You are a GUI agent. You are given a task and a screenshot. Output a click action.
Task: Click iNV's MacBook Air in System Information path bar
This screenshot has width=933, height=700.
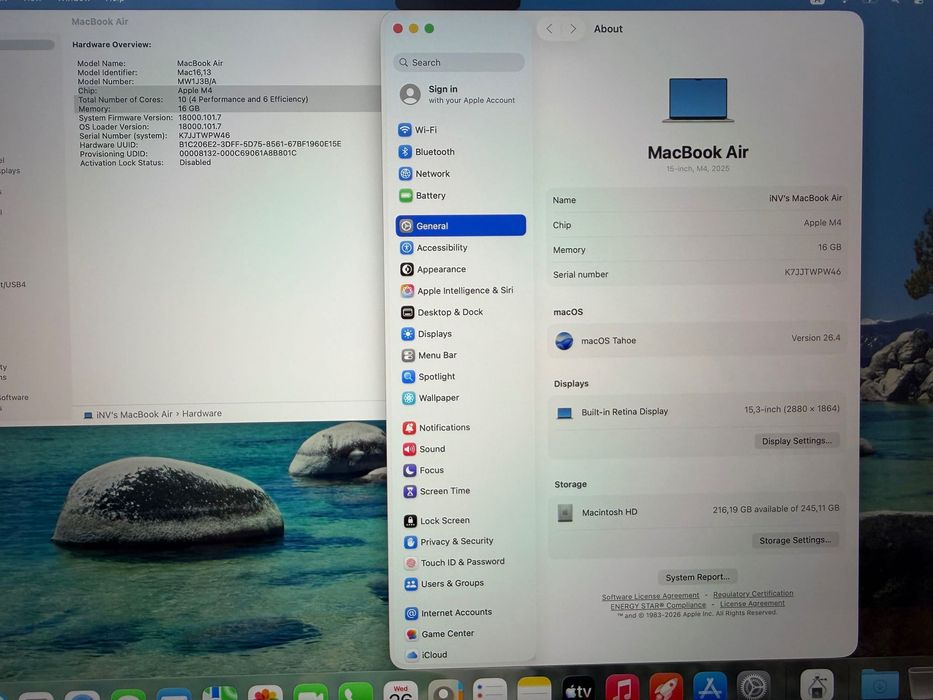coord(134,414)
